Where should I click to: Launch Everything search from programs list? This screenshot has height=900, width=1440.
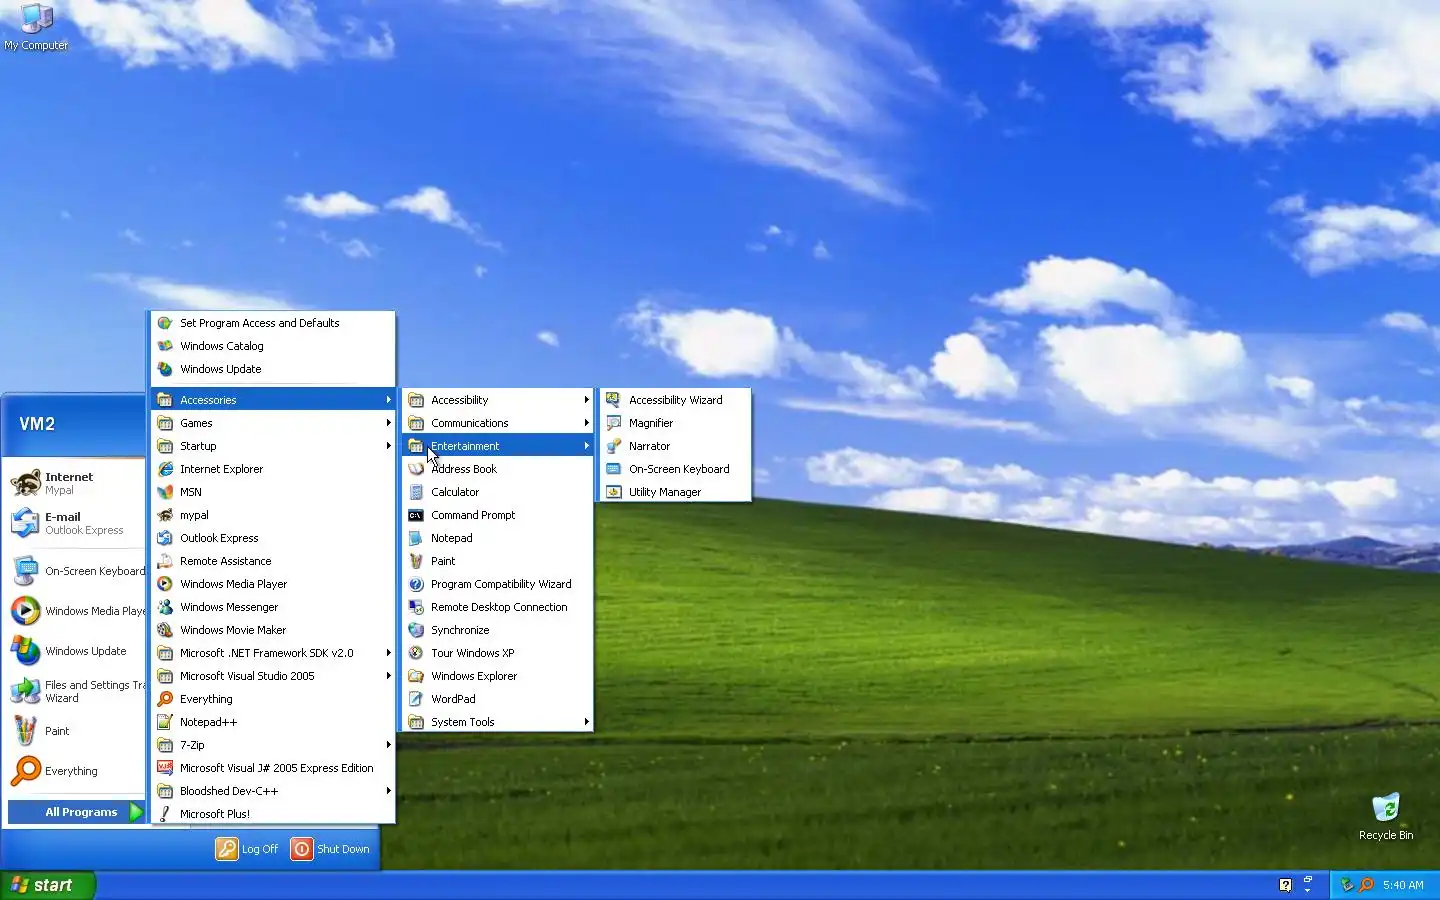point(273,699)
